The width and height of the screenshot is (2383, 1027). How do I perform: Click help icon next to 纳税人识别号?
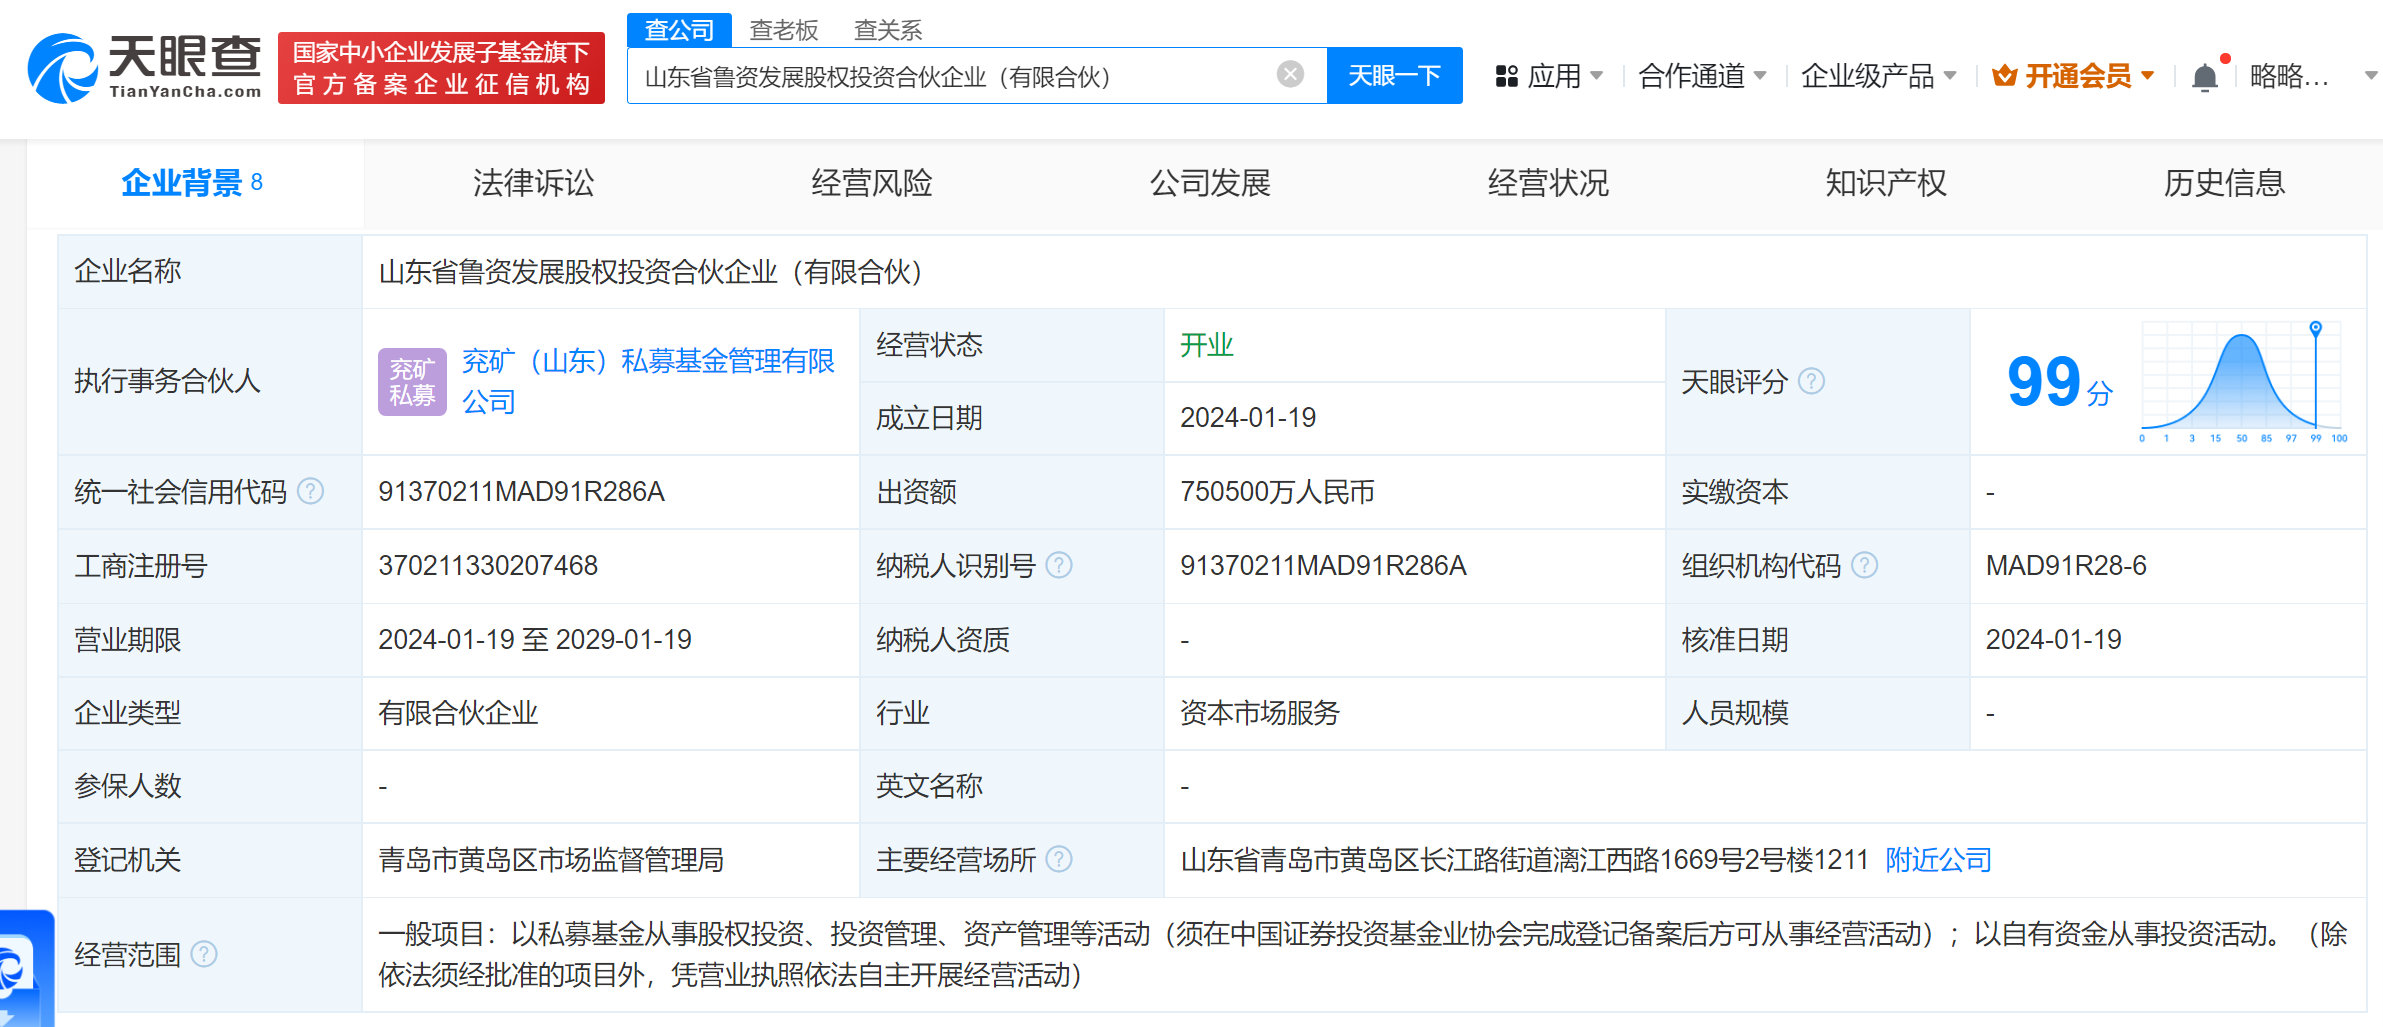click(1058, 565)
